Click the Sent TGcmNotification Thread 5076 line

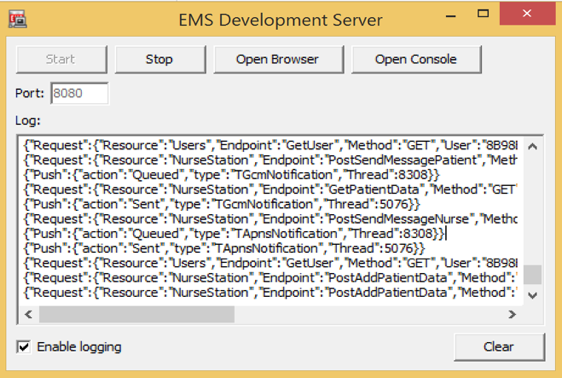pos(222,204)
